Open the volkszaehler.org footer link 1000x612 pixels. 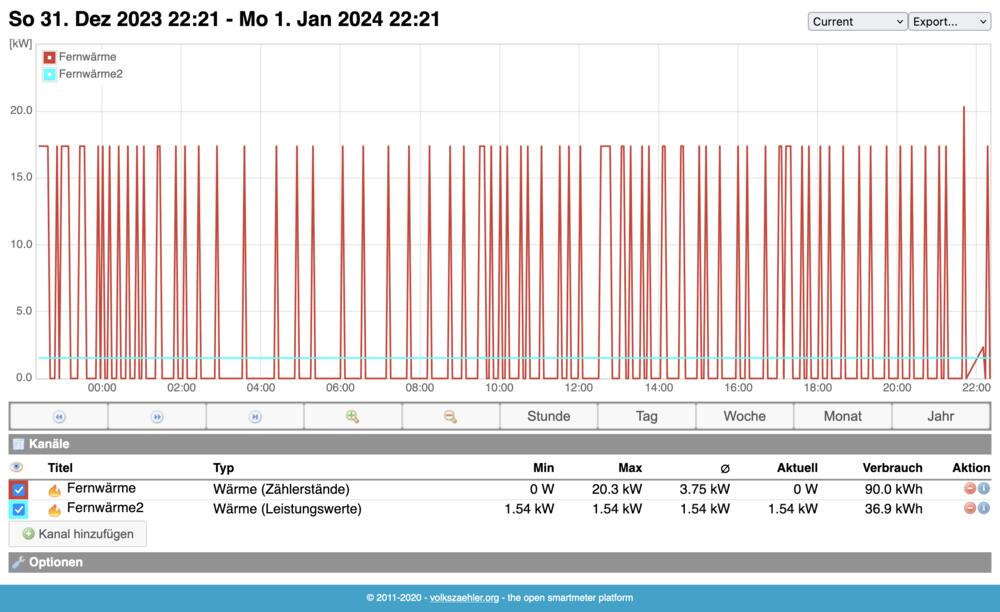click(465, 598)
